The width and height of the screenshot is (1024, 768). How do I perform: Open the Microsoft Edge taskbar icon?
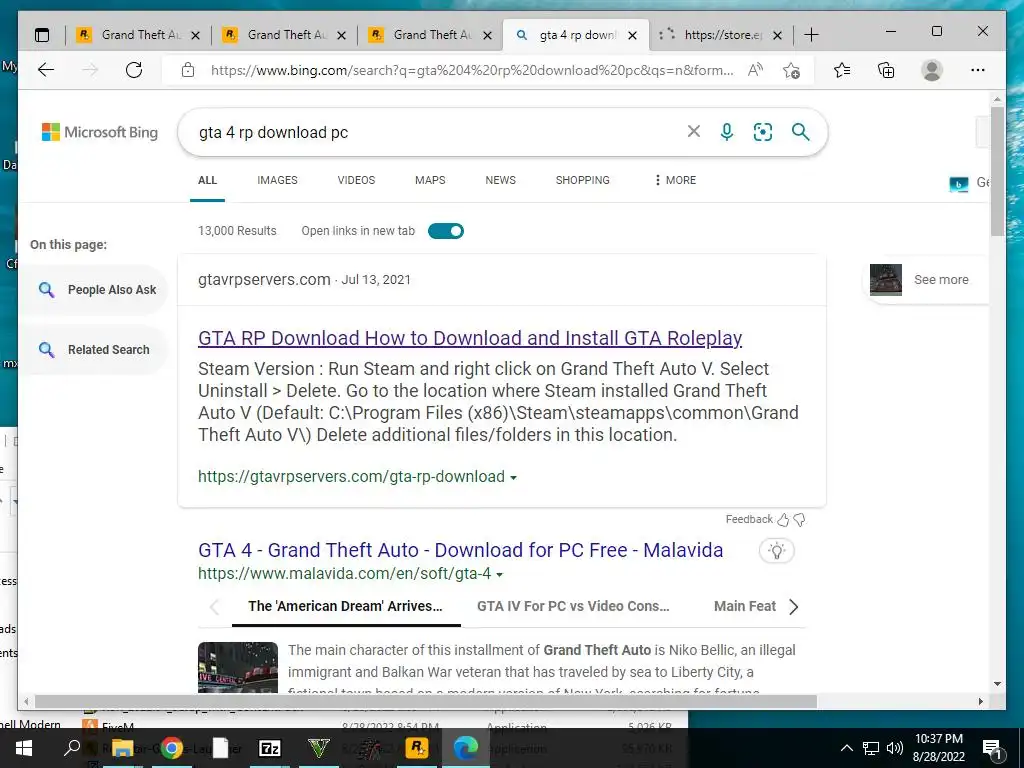coord(466,748)
